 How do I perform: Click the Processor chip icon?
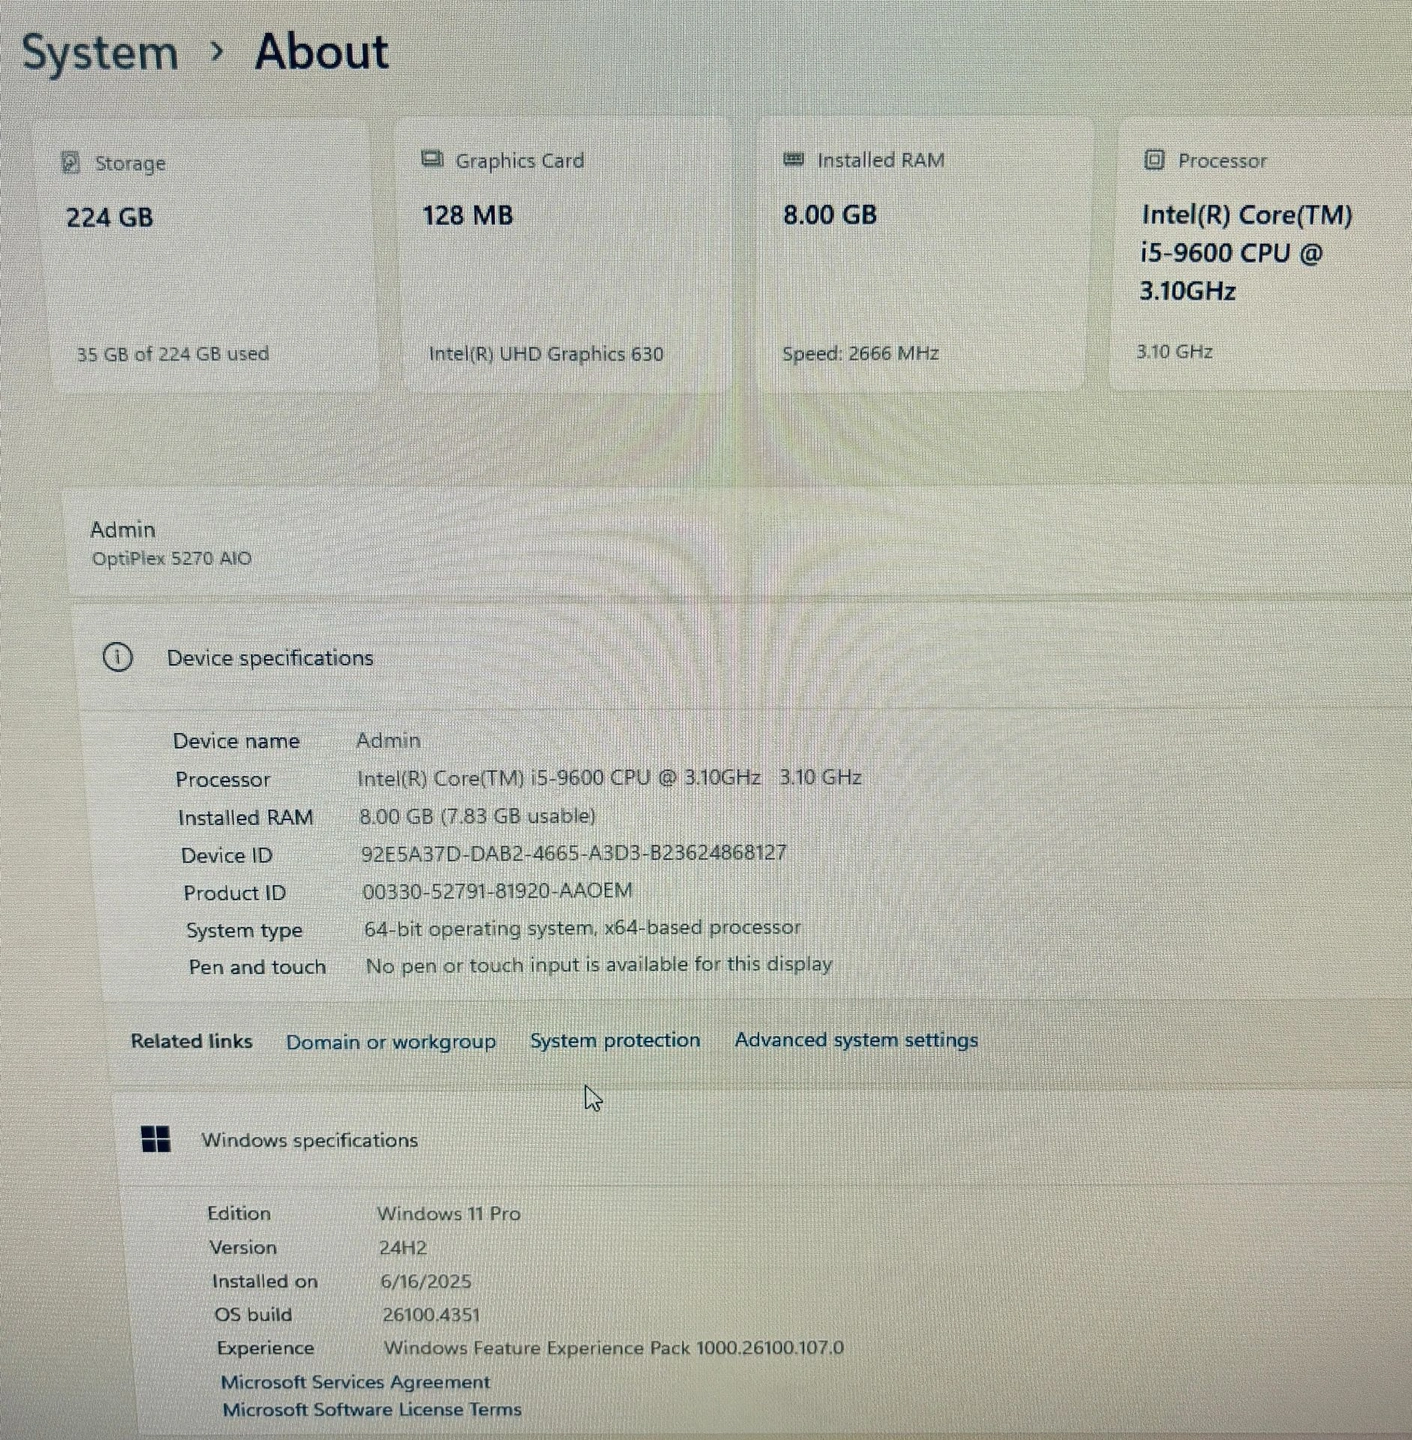pos(1154,159)
